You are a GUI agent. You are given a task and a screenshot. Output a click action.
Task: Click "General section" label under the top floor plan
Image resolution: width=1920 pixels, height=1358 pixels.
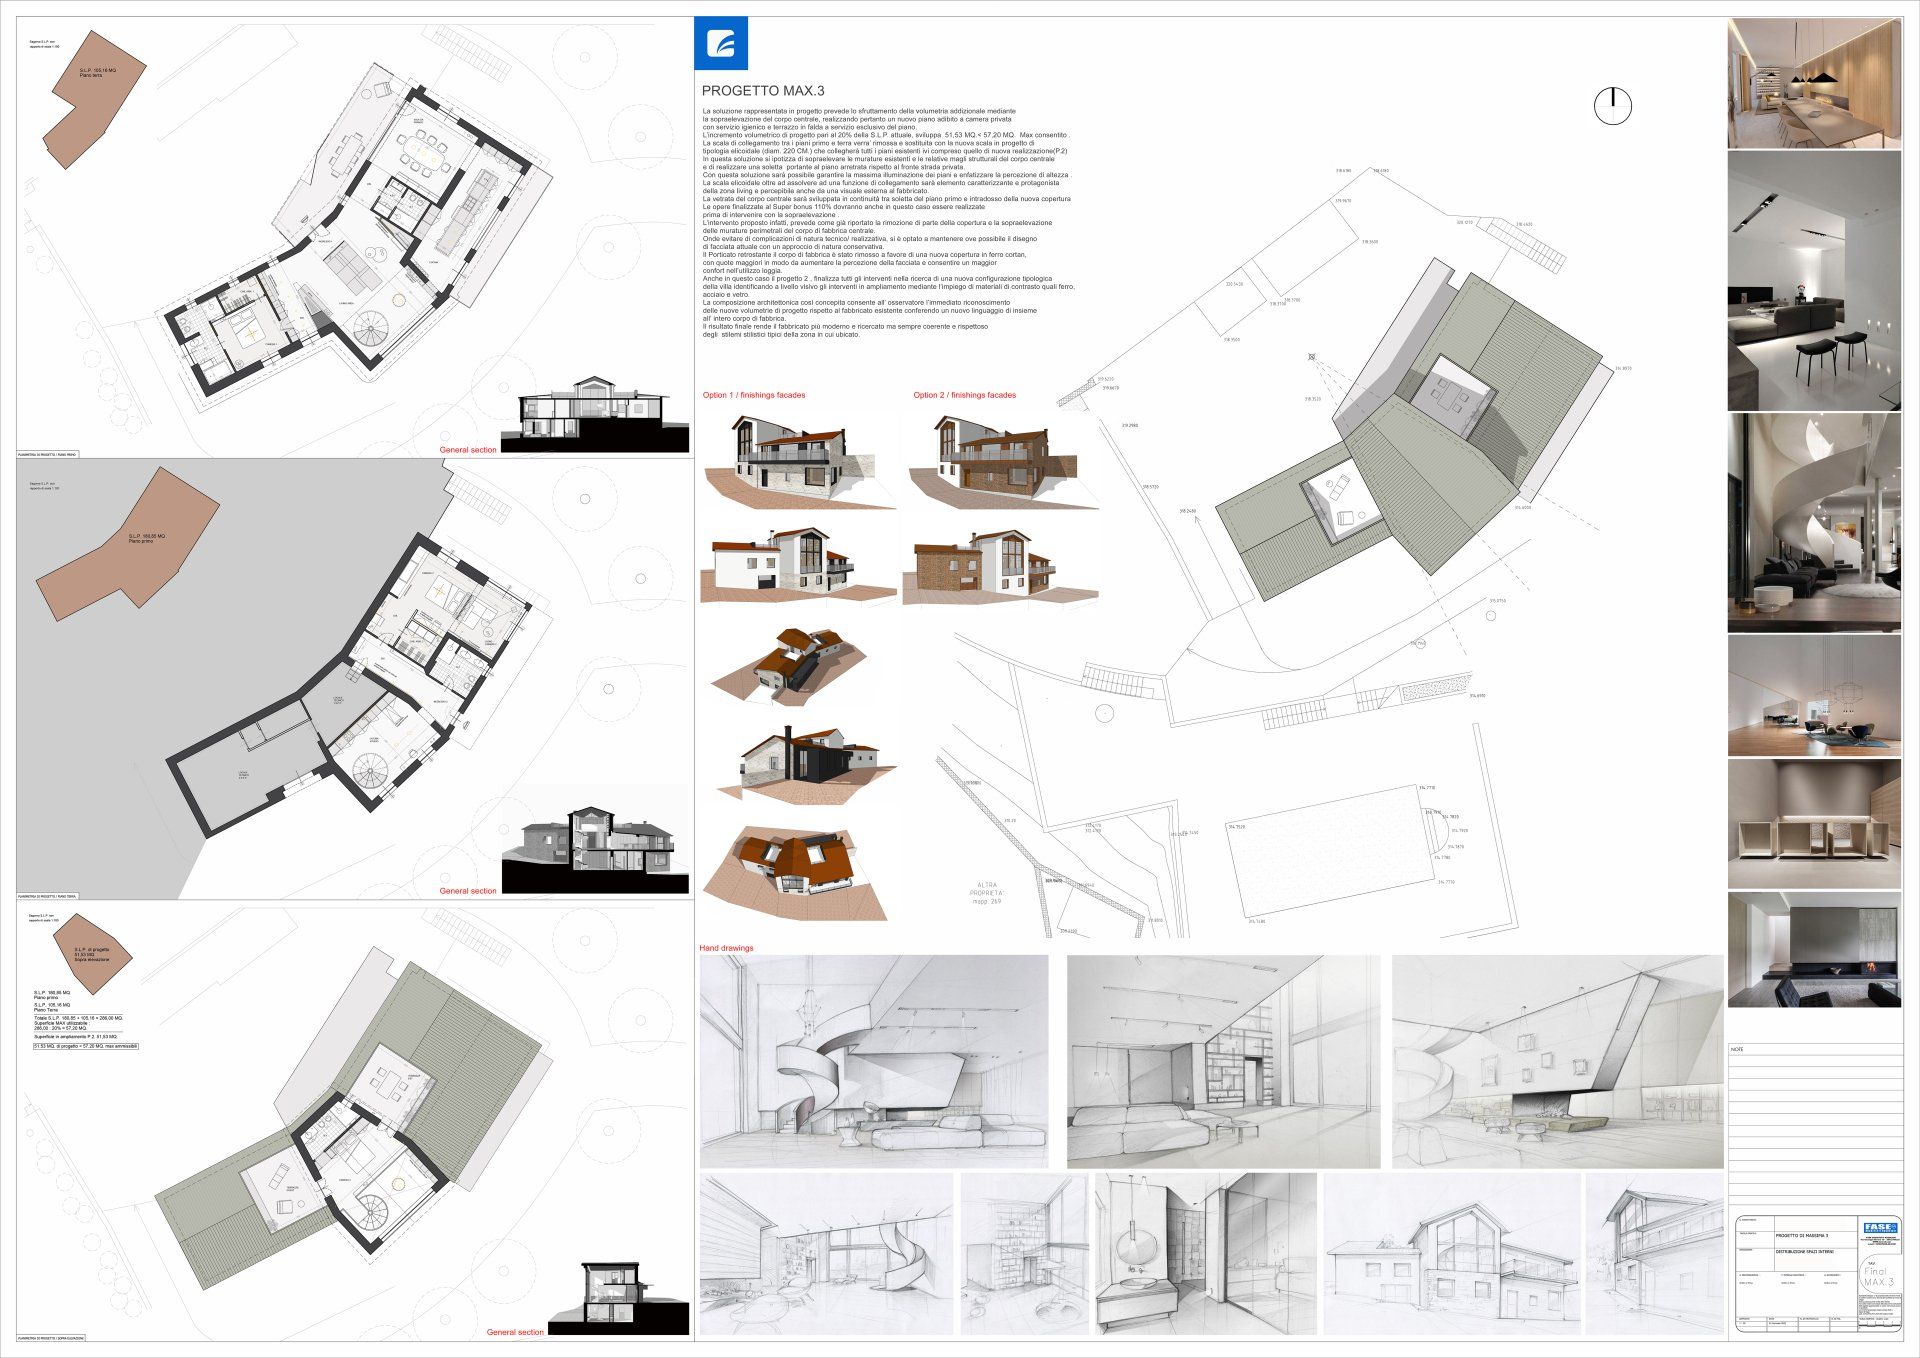(x=468, y=450)
